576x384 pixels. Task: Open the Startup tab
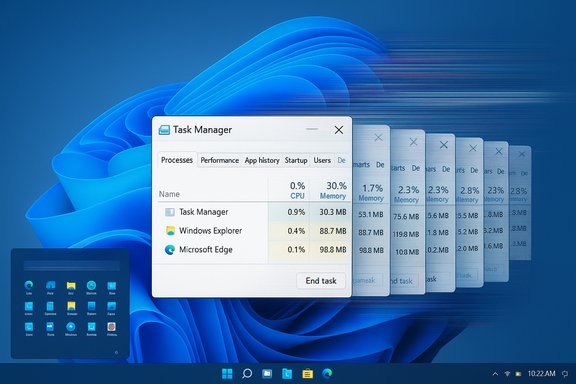coord(296,160)
